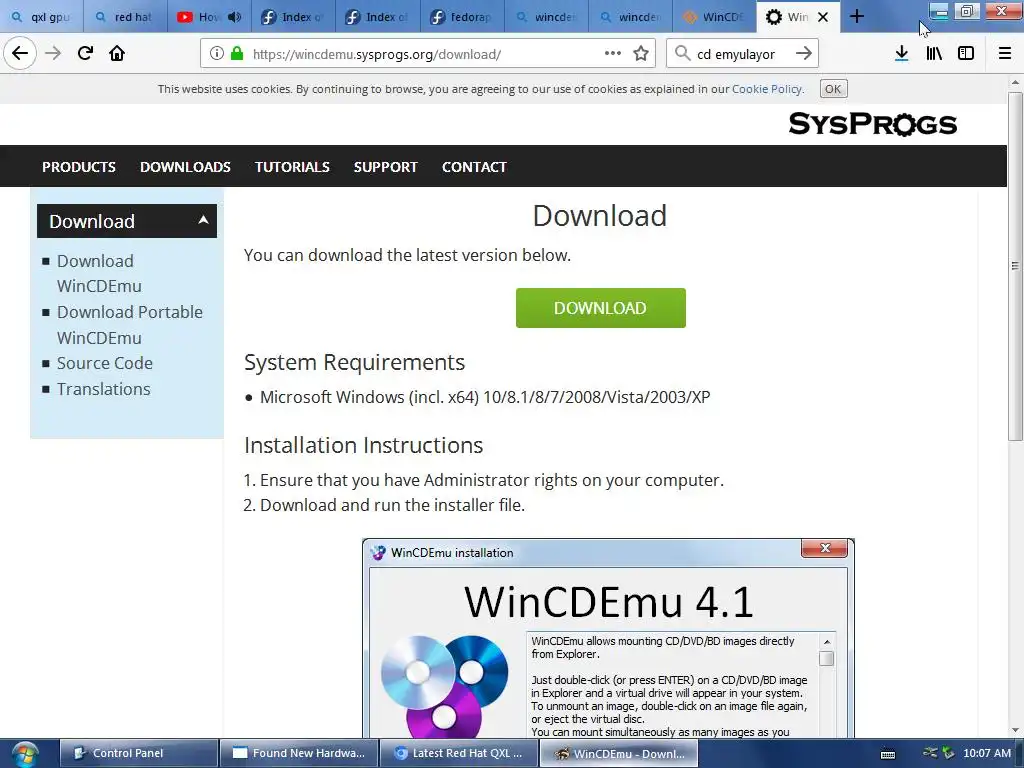Open the Downloads panel arrow
The image size is (1024, 768).
901,54
